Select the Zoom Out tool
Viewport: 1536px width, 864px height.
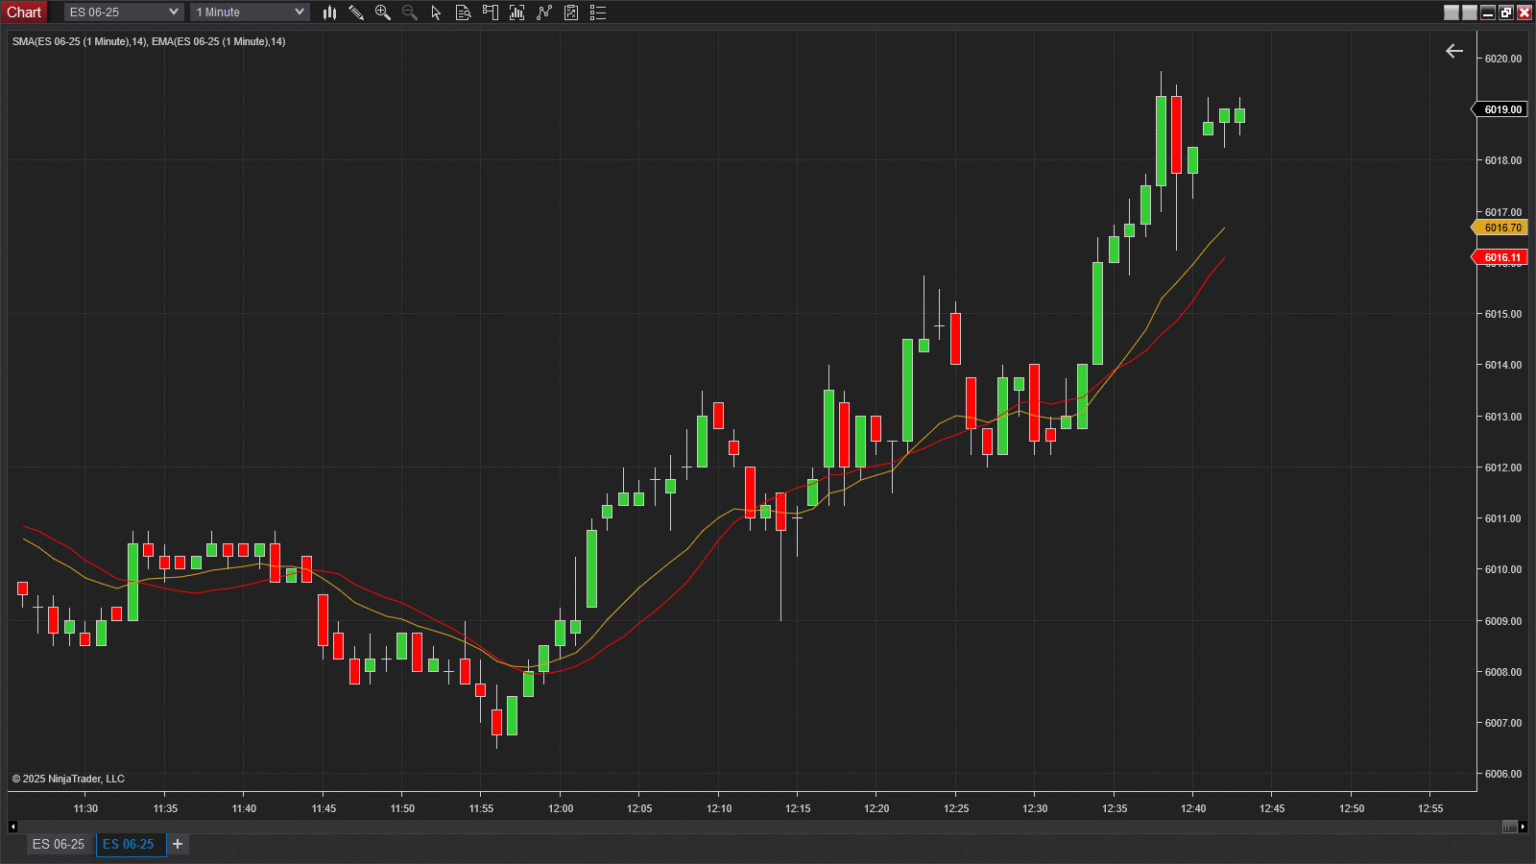[409, 12]
